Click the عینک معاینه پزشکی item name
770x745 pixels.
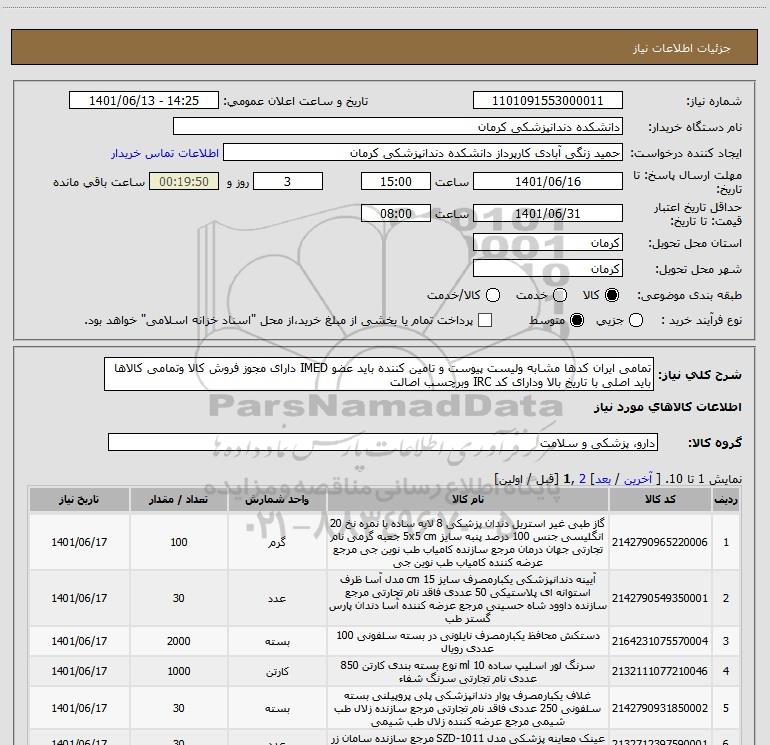(x=468, y=739)
